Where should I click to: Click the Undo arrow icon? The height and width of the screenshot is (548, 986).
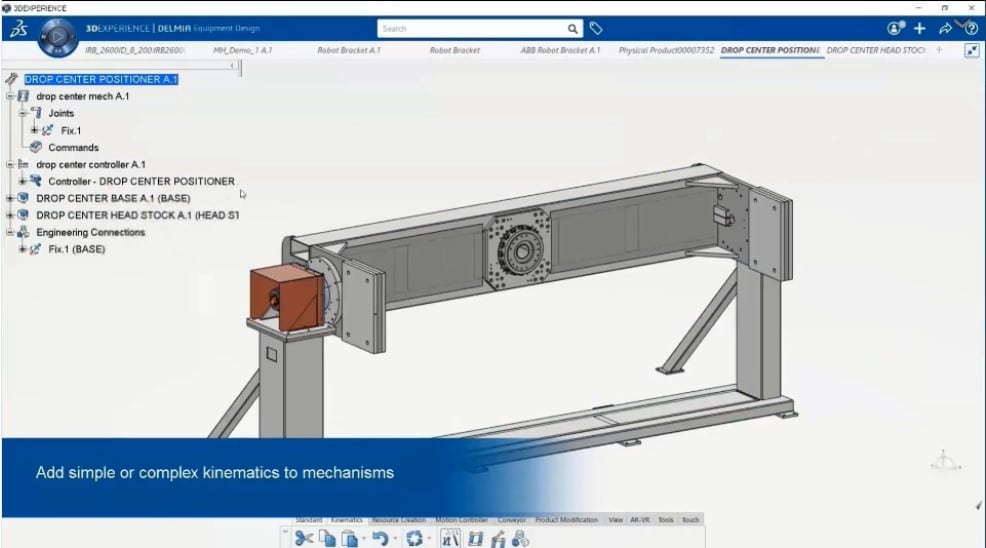[380, 539]
